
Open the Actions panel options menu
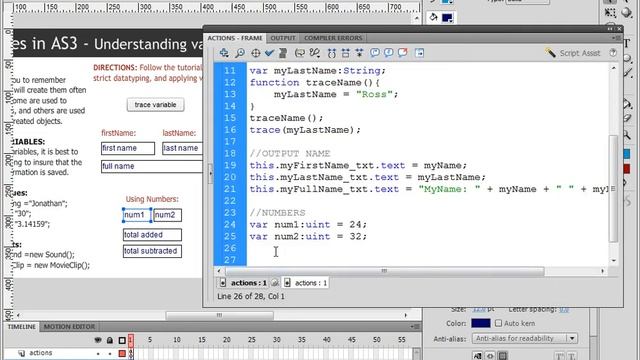click(616, 38)
